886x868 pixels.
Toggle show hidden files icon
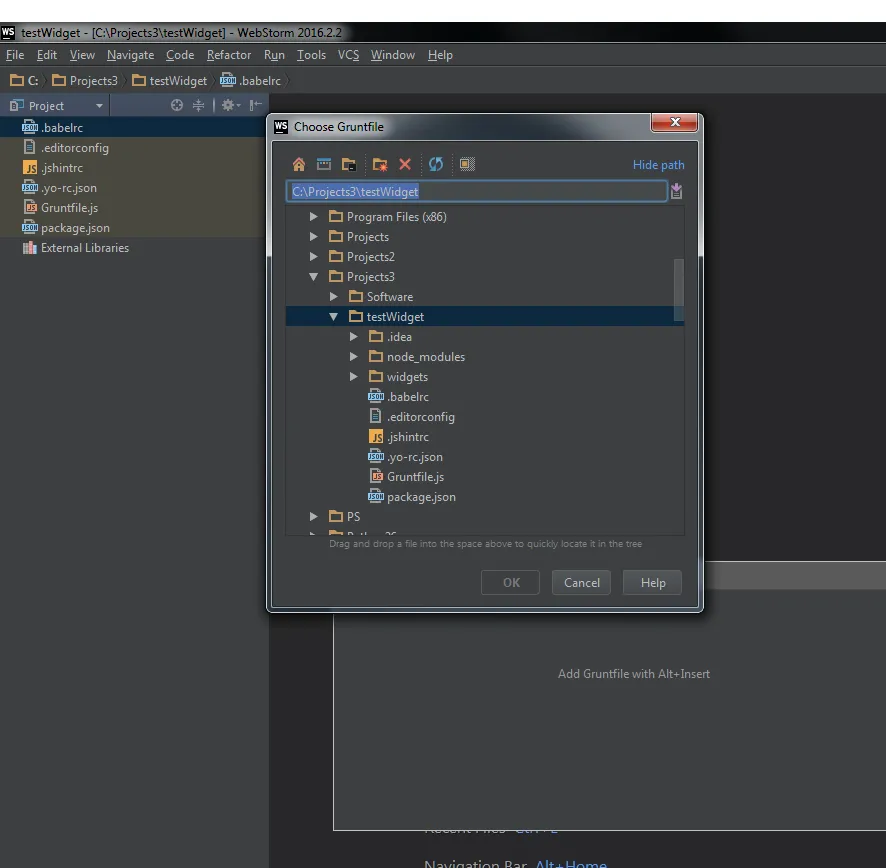467,165
